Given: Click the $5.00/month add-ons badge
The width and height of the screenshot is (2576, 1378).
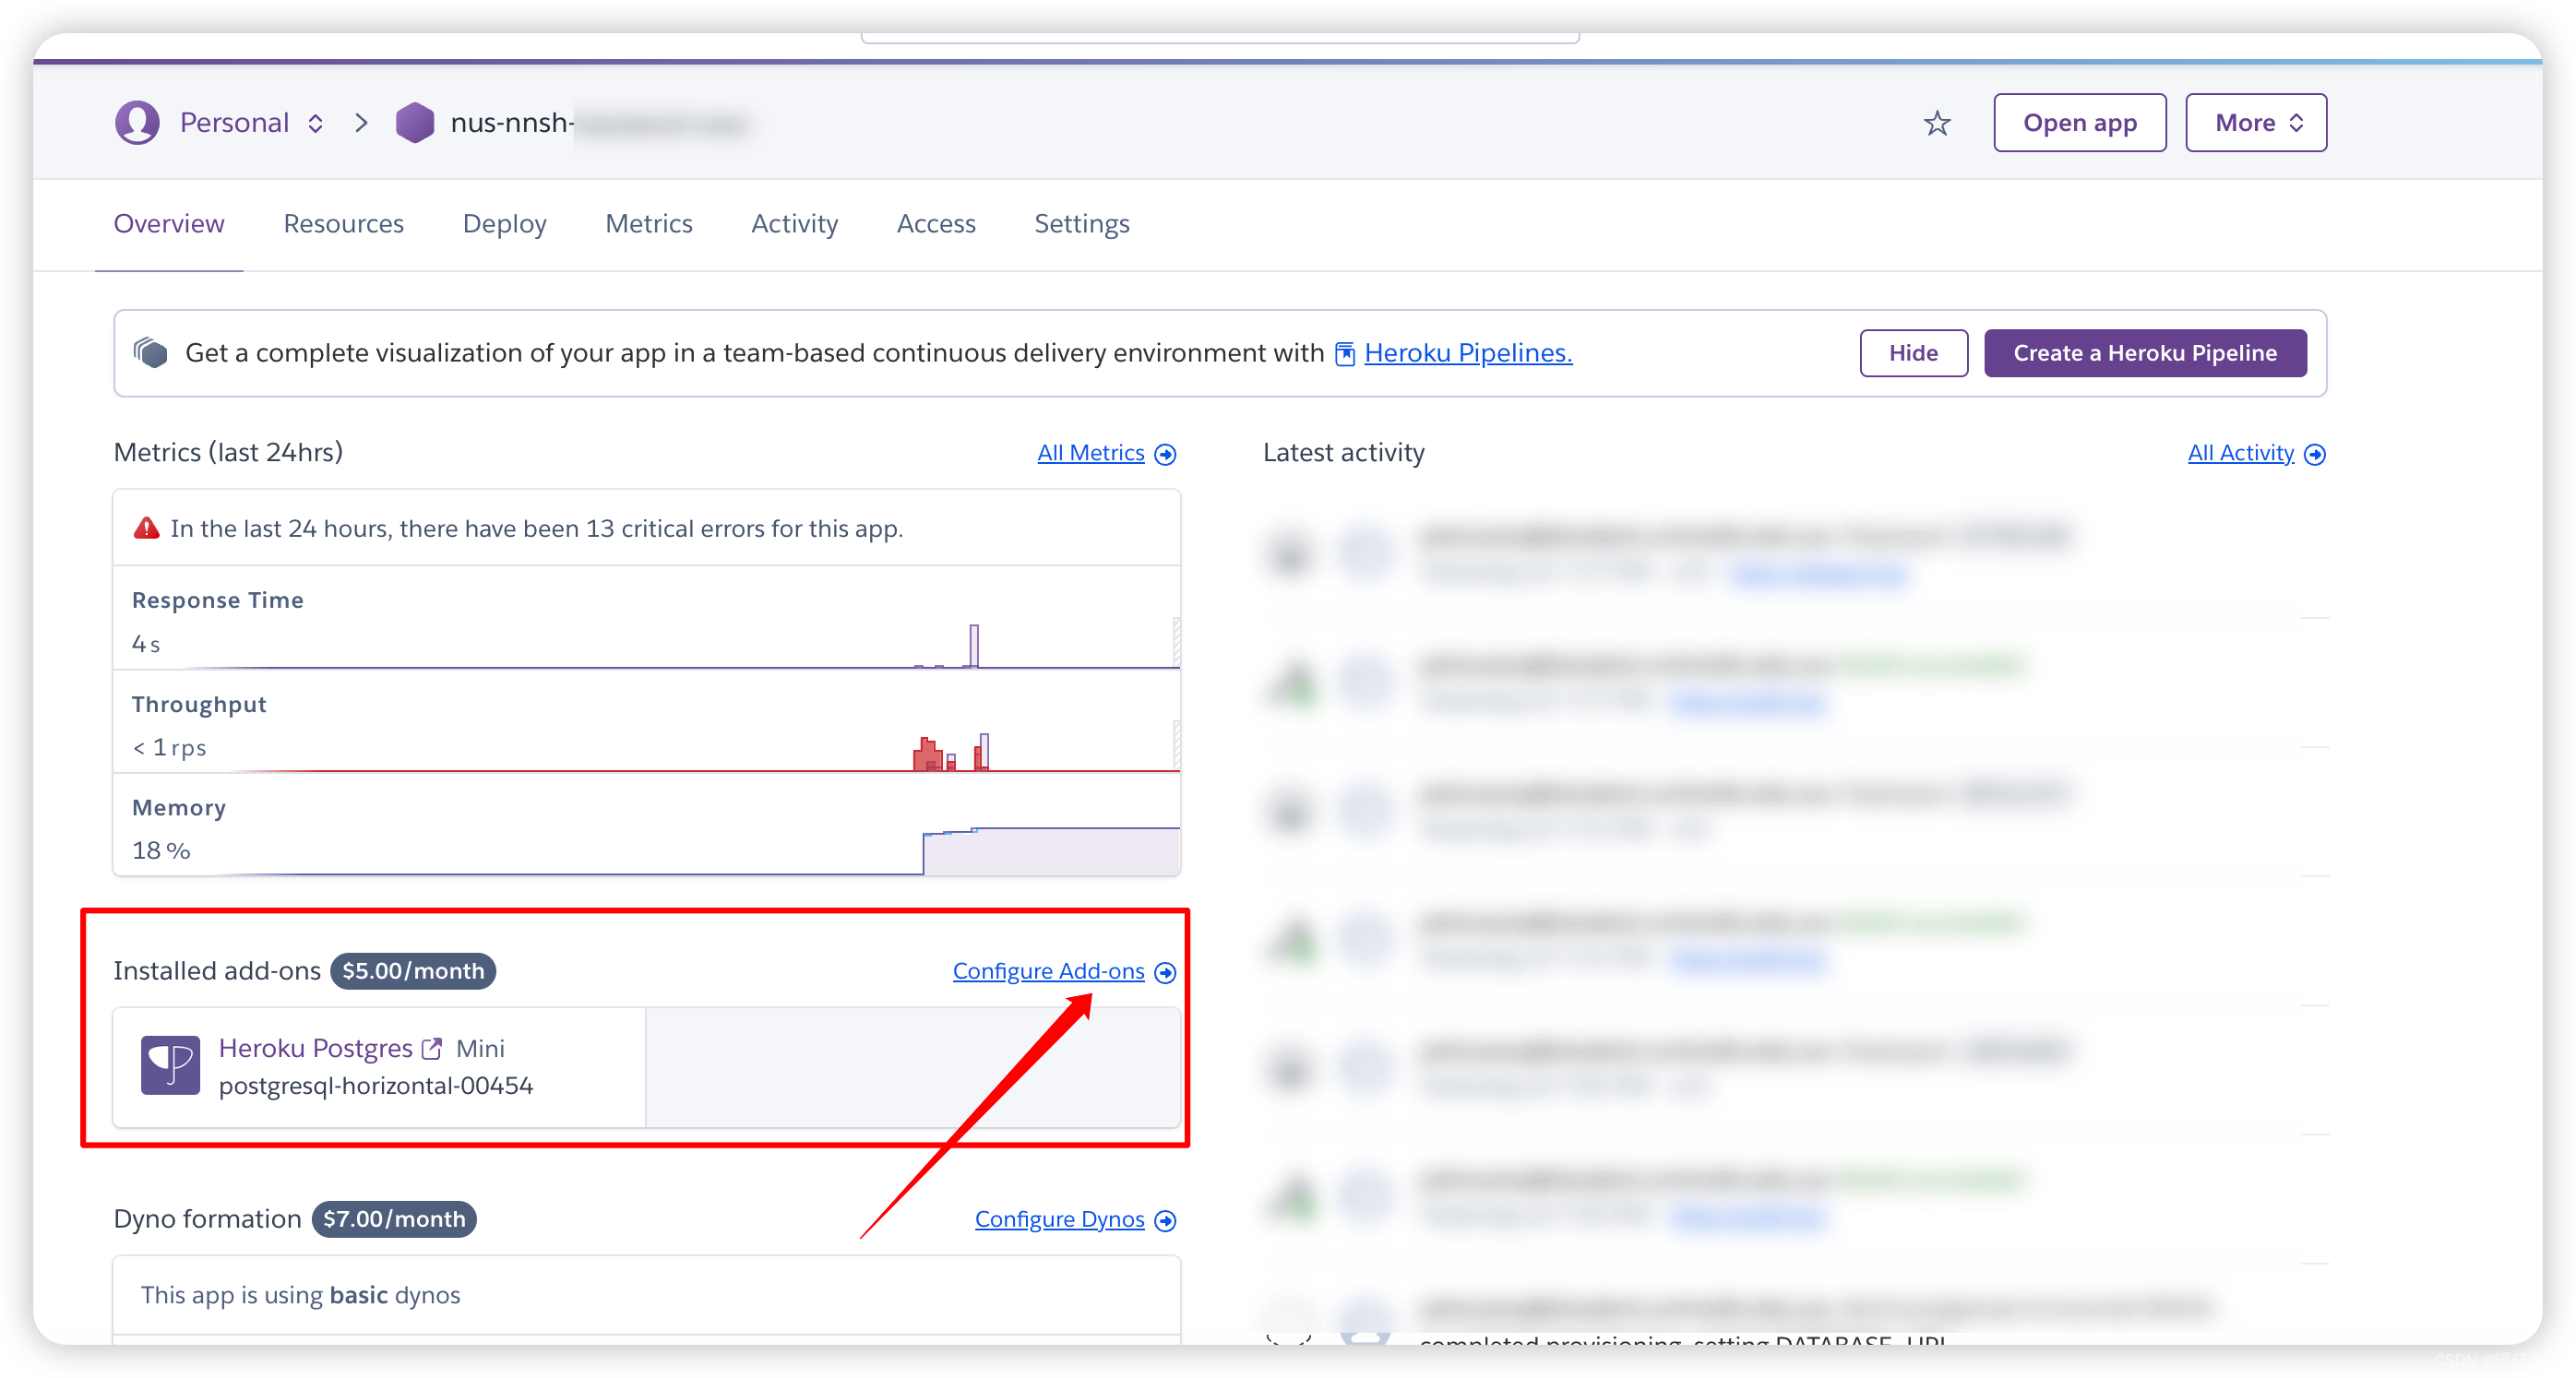Looking at the screenshot, I should click(x=416, y=969).
